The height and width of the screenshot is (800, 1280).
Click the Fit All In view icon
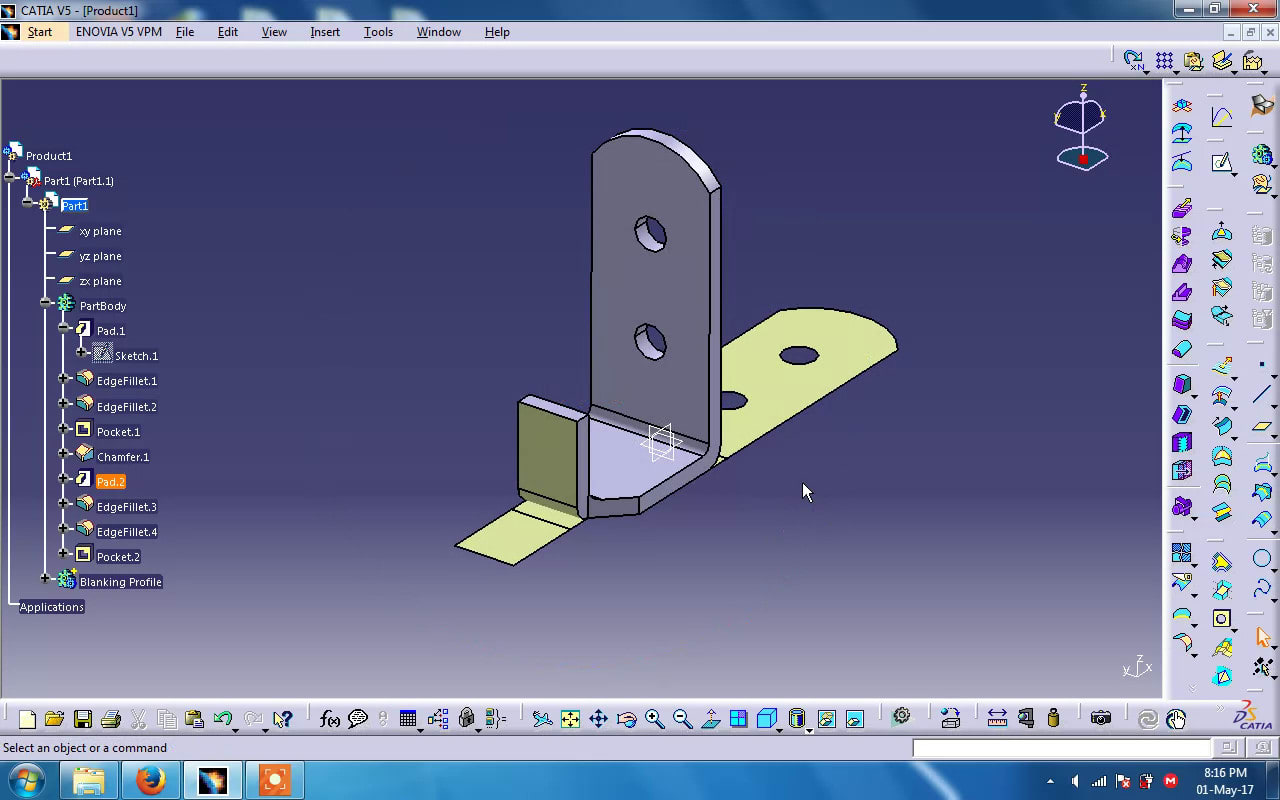[570, 718]
